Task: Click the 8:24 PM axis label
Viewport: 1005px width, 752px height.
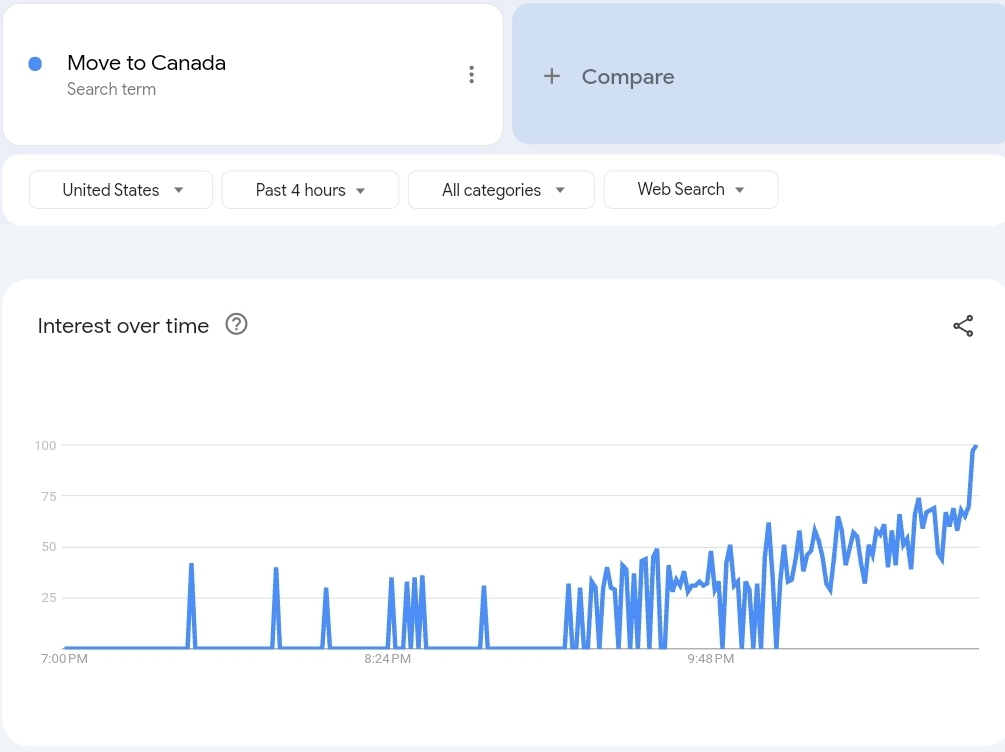Action: pos(387,658)
